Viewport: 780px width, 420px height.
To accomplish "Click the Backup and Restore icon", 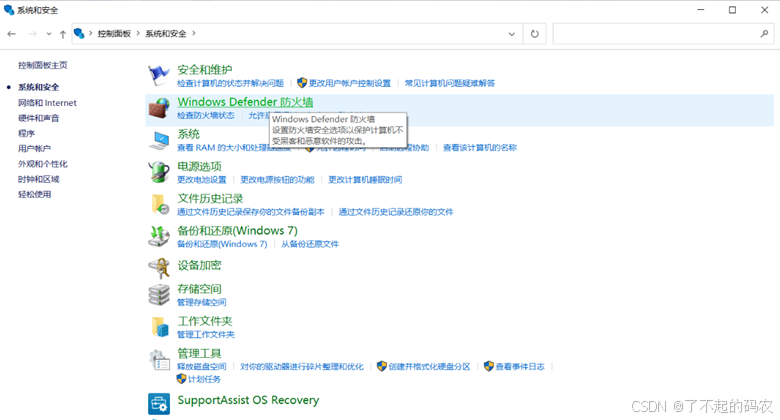I will pyautogui.click(x=159, y=236).
